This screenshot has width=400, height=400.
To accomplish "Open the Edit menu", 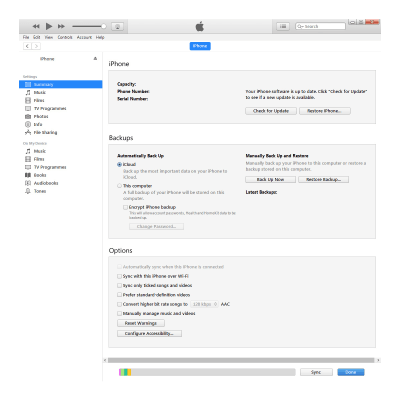I will [37, 37].
